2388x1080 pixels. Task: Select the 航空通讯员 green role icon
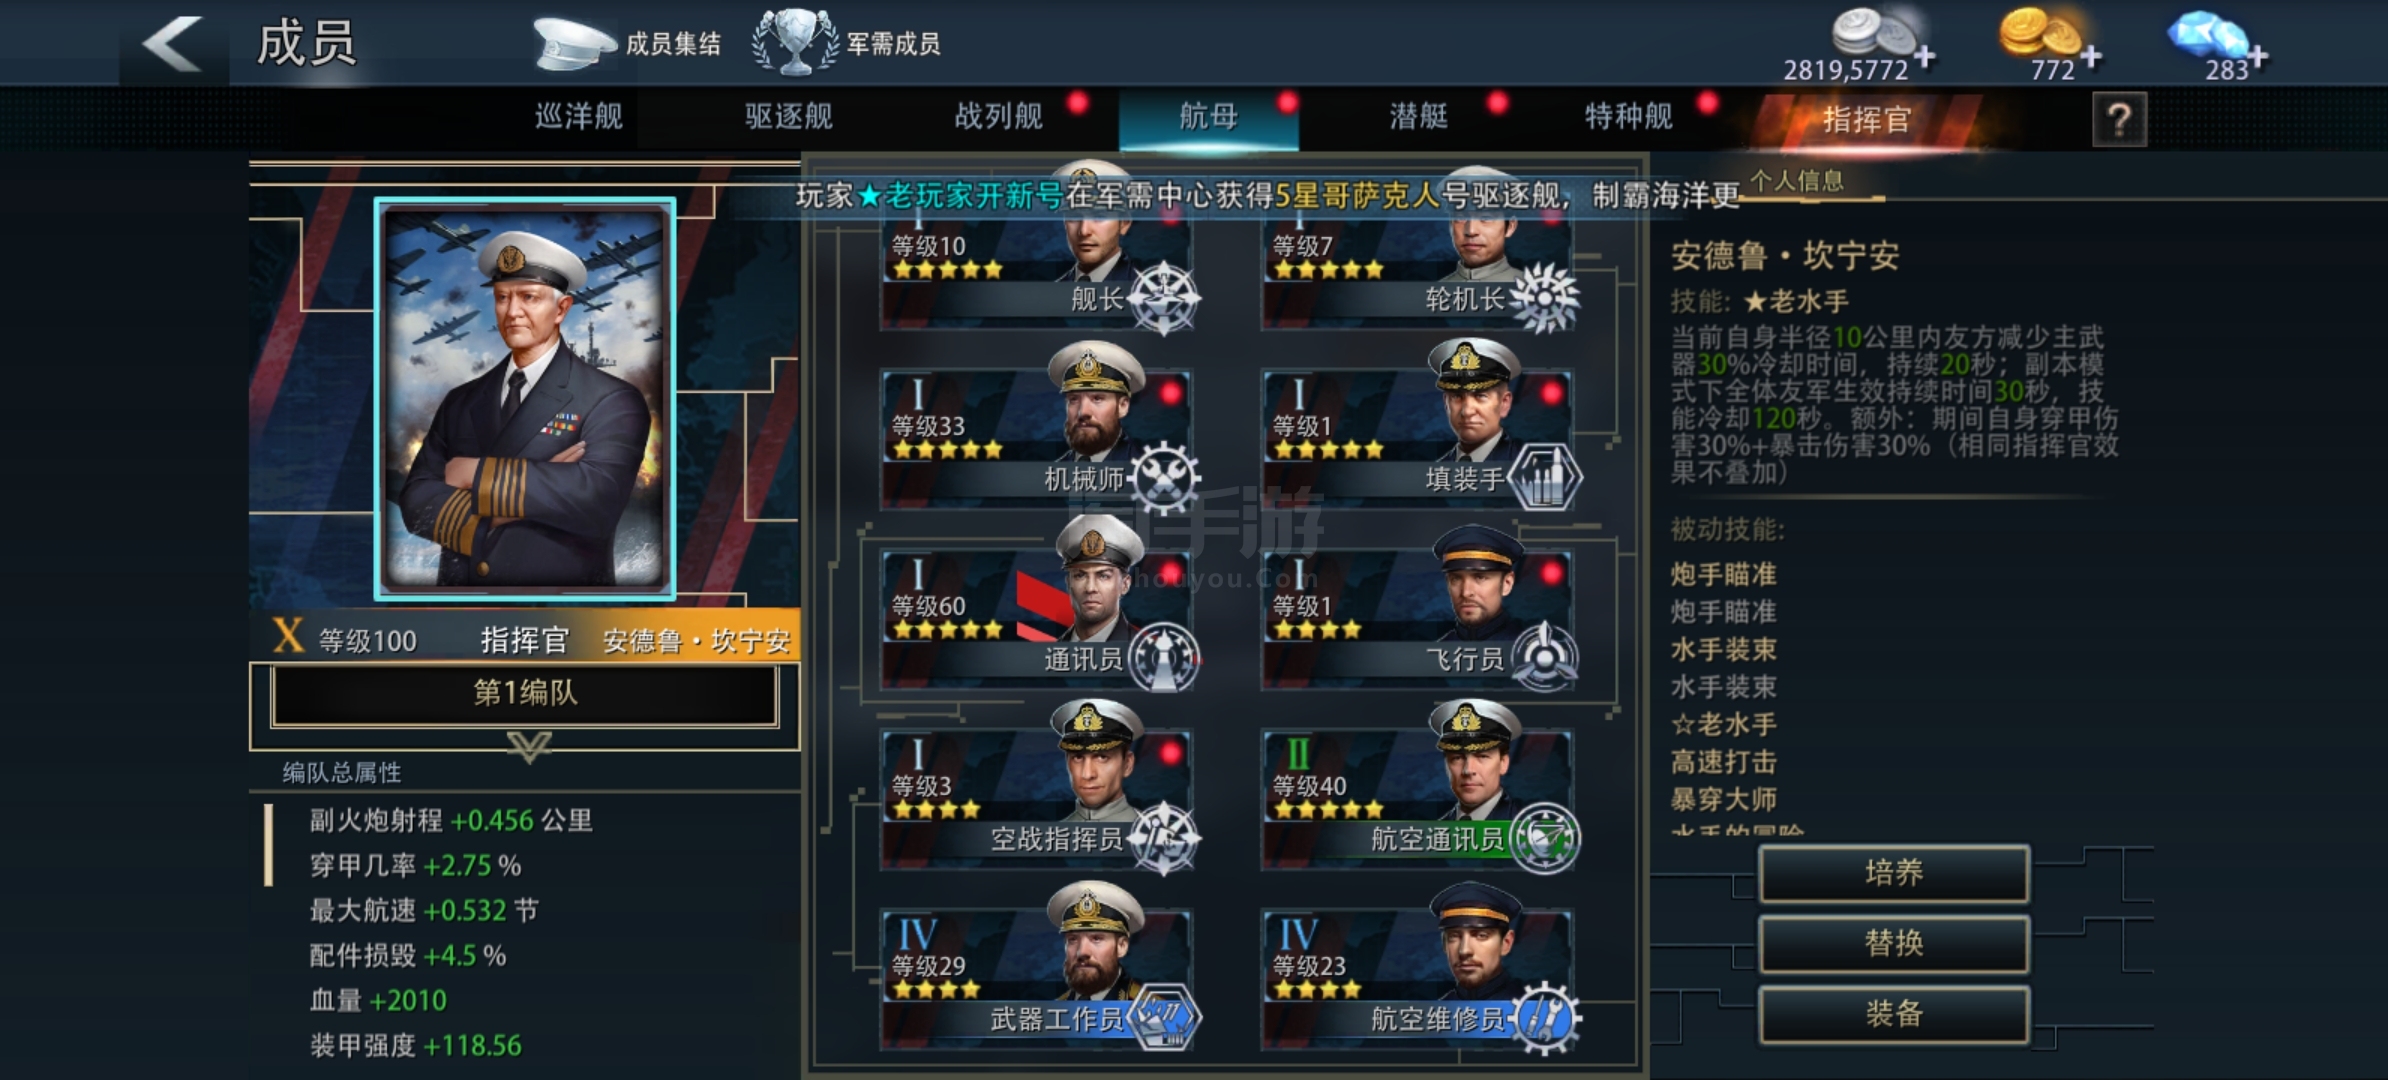1545,837
